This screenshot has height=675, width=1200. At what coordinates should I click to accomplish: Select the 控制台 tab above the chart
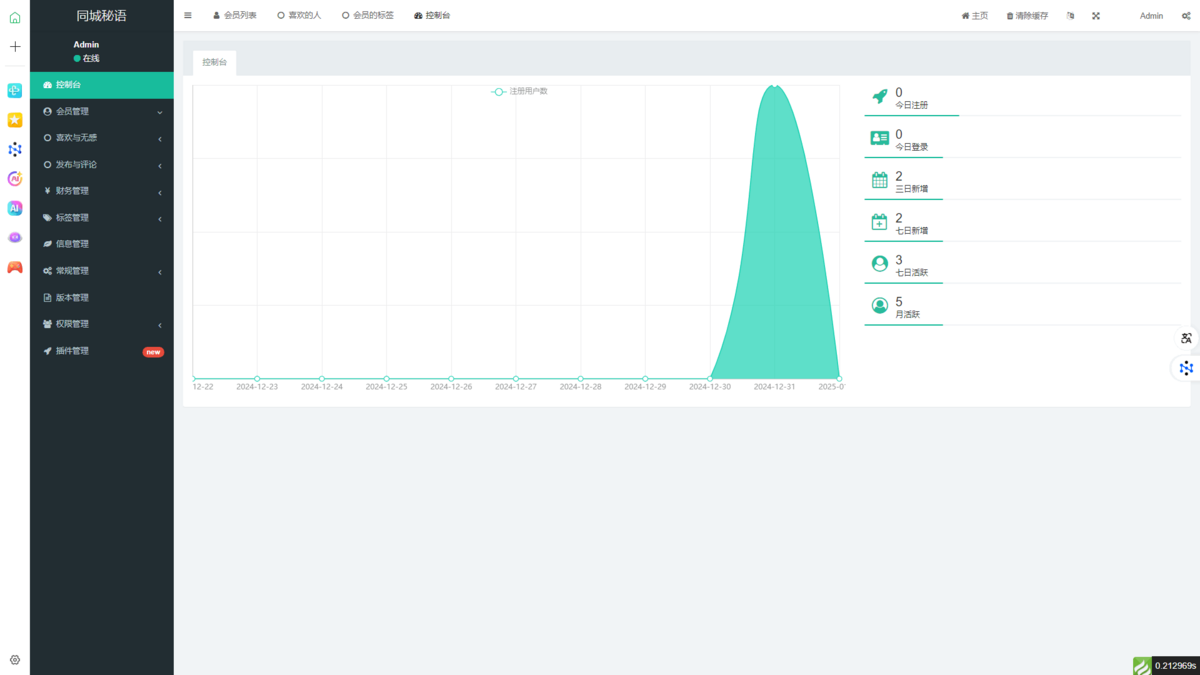click(x=215, y=62)
